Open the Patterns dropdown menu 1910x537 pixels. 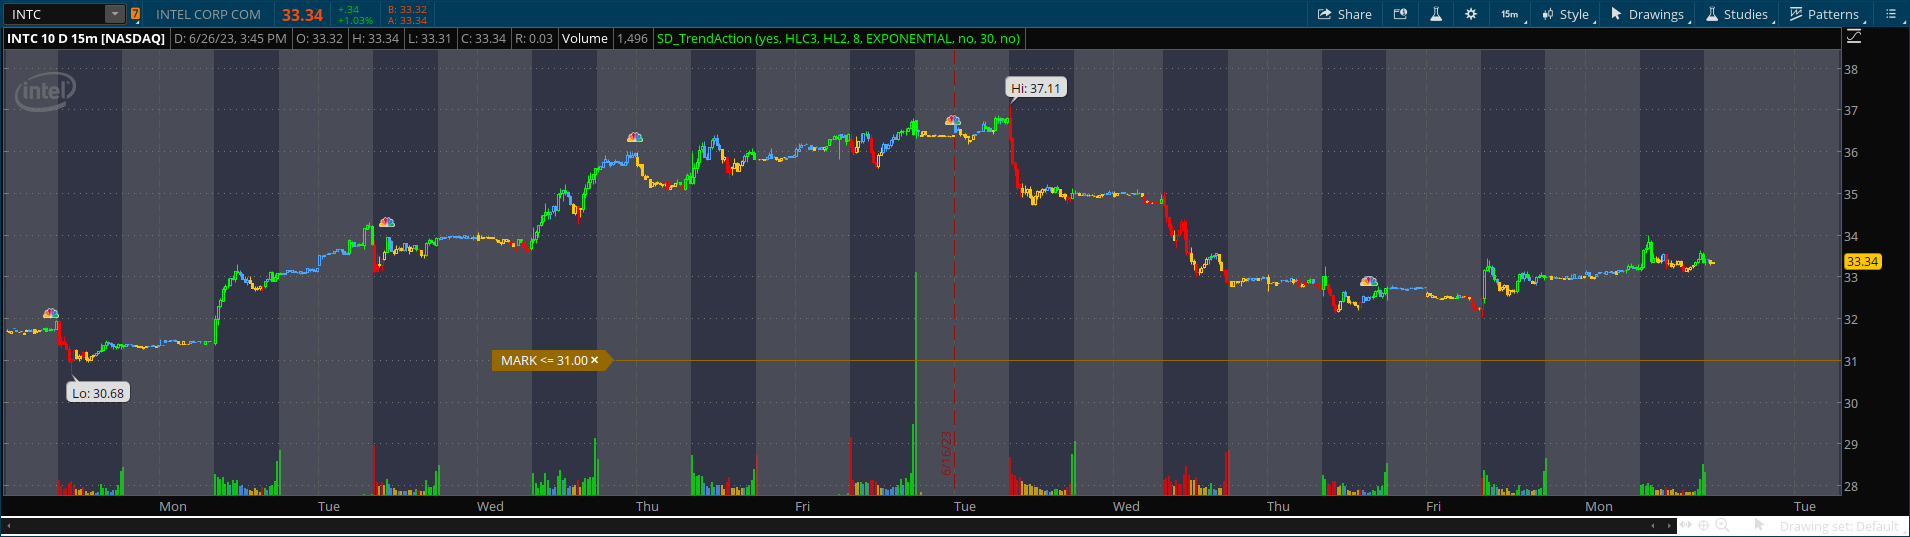[1826, 14]
